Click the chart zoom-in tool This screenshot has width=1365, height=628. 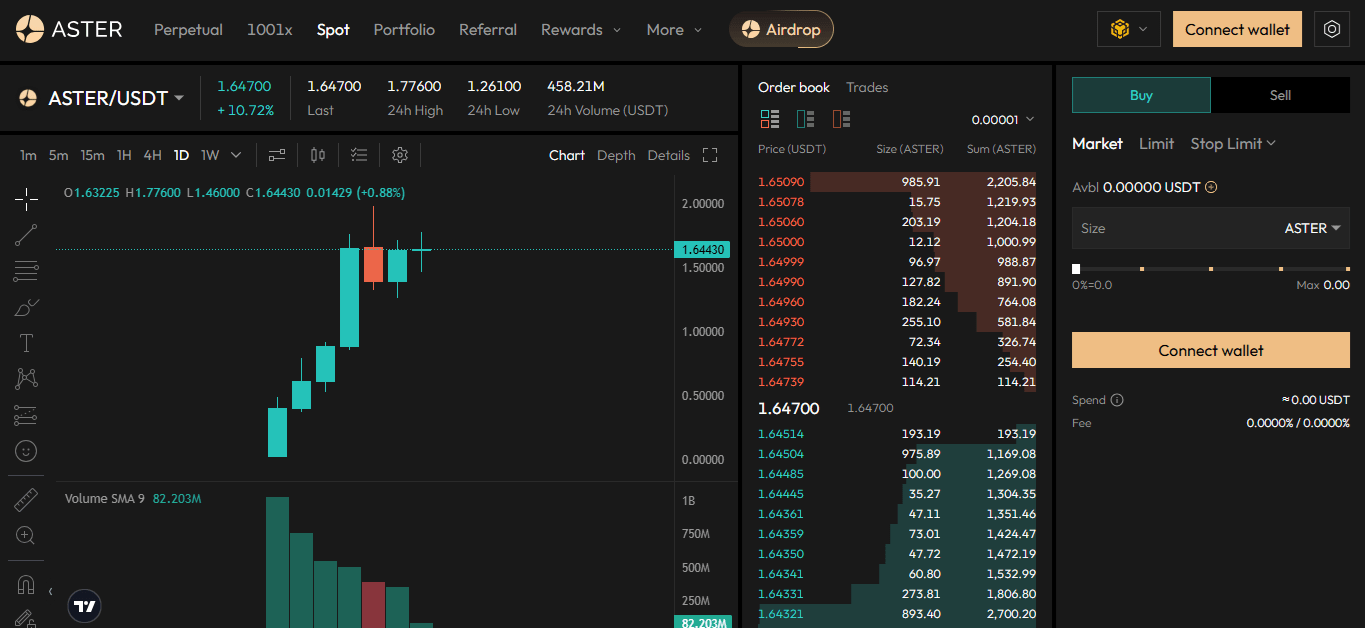(27, 536)
